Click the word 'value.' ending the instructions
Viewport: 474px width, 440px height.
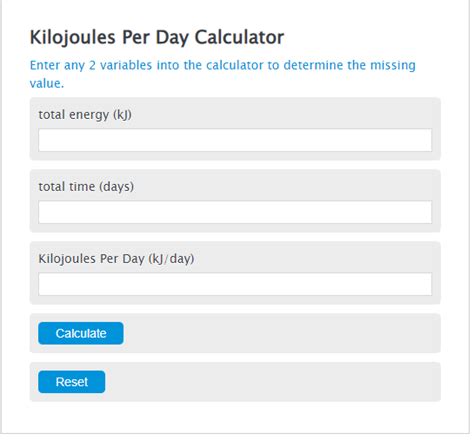coord(47,83)
